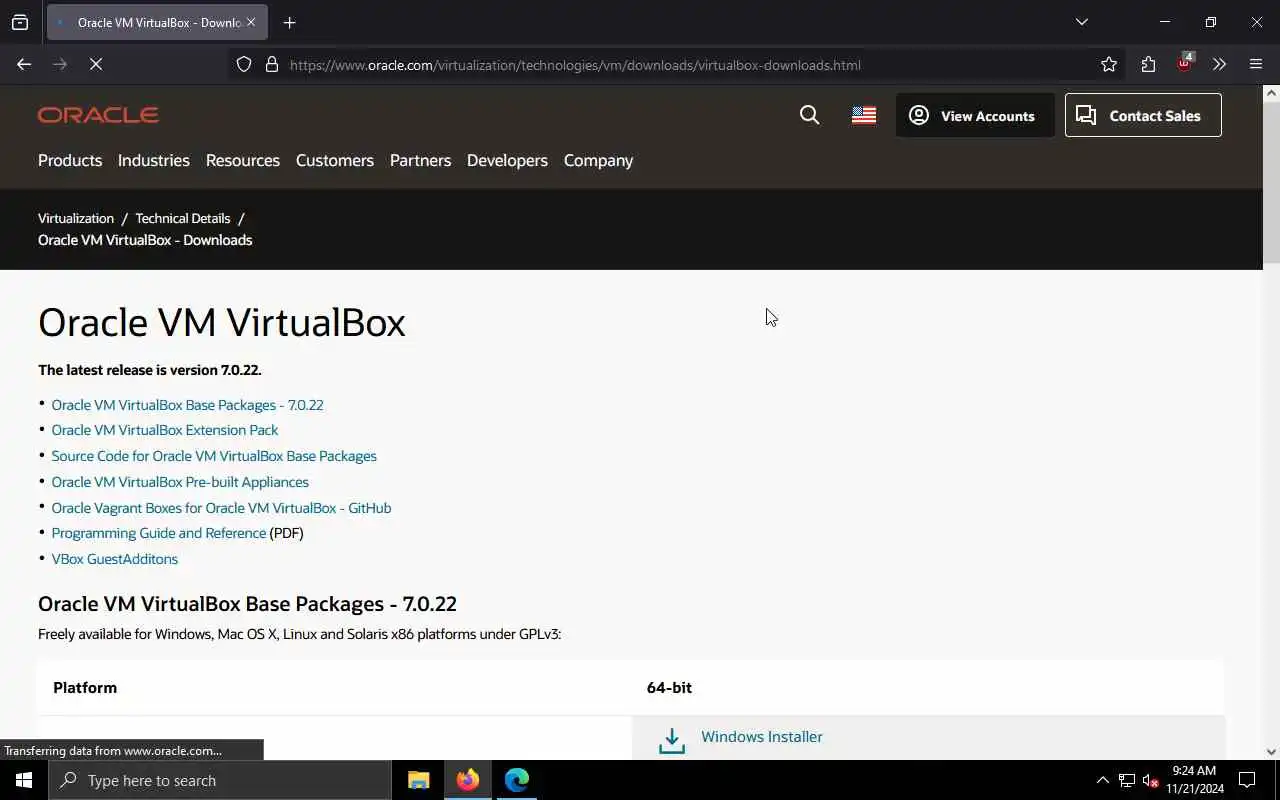
Task: Click scrollbar up arrow
Action: pos(1271,93)
